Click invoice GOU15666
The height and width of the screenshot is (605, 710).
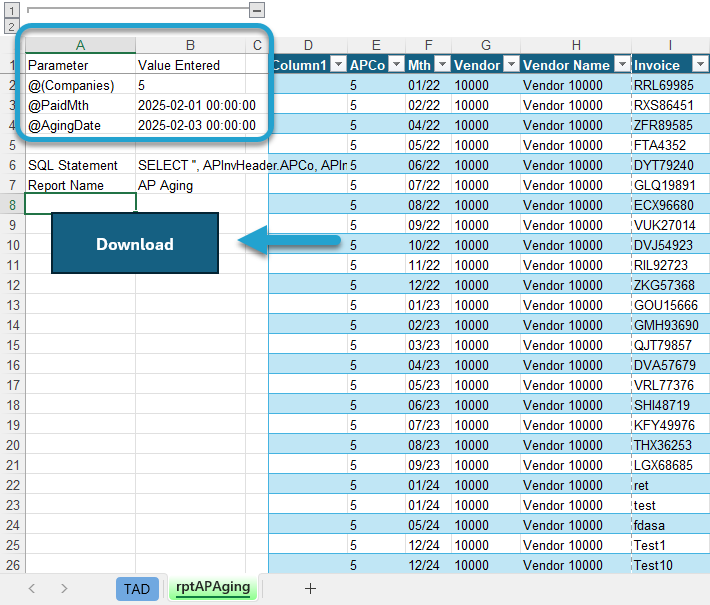pyautogui.click(x=670, y=305)
